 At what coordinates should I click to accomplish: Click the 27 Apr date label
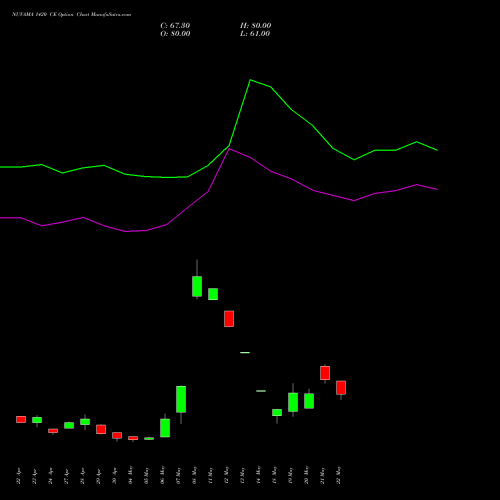67,476
